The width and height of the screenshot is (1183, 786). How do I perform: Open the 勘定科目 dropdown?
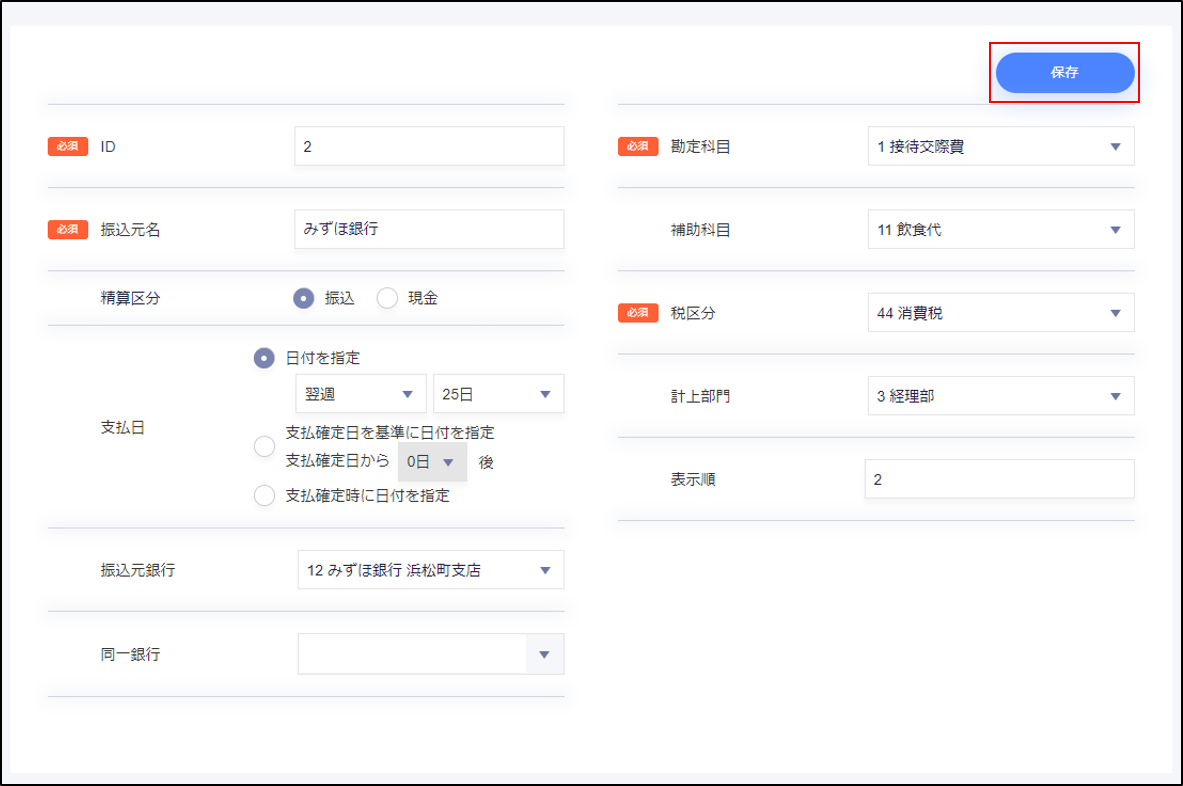[x=1000, y=147]
